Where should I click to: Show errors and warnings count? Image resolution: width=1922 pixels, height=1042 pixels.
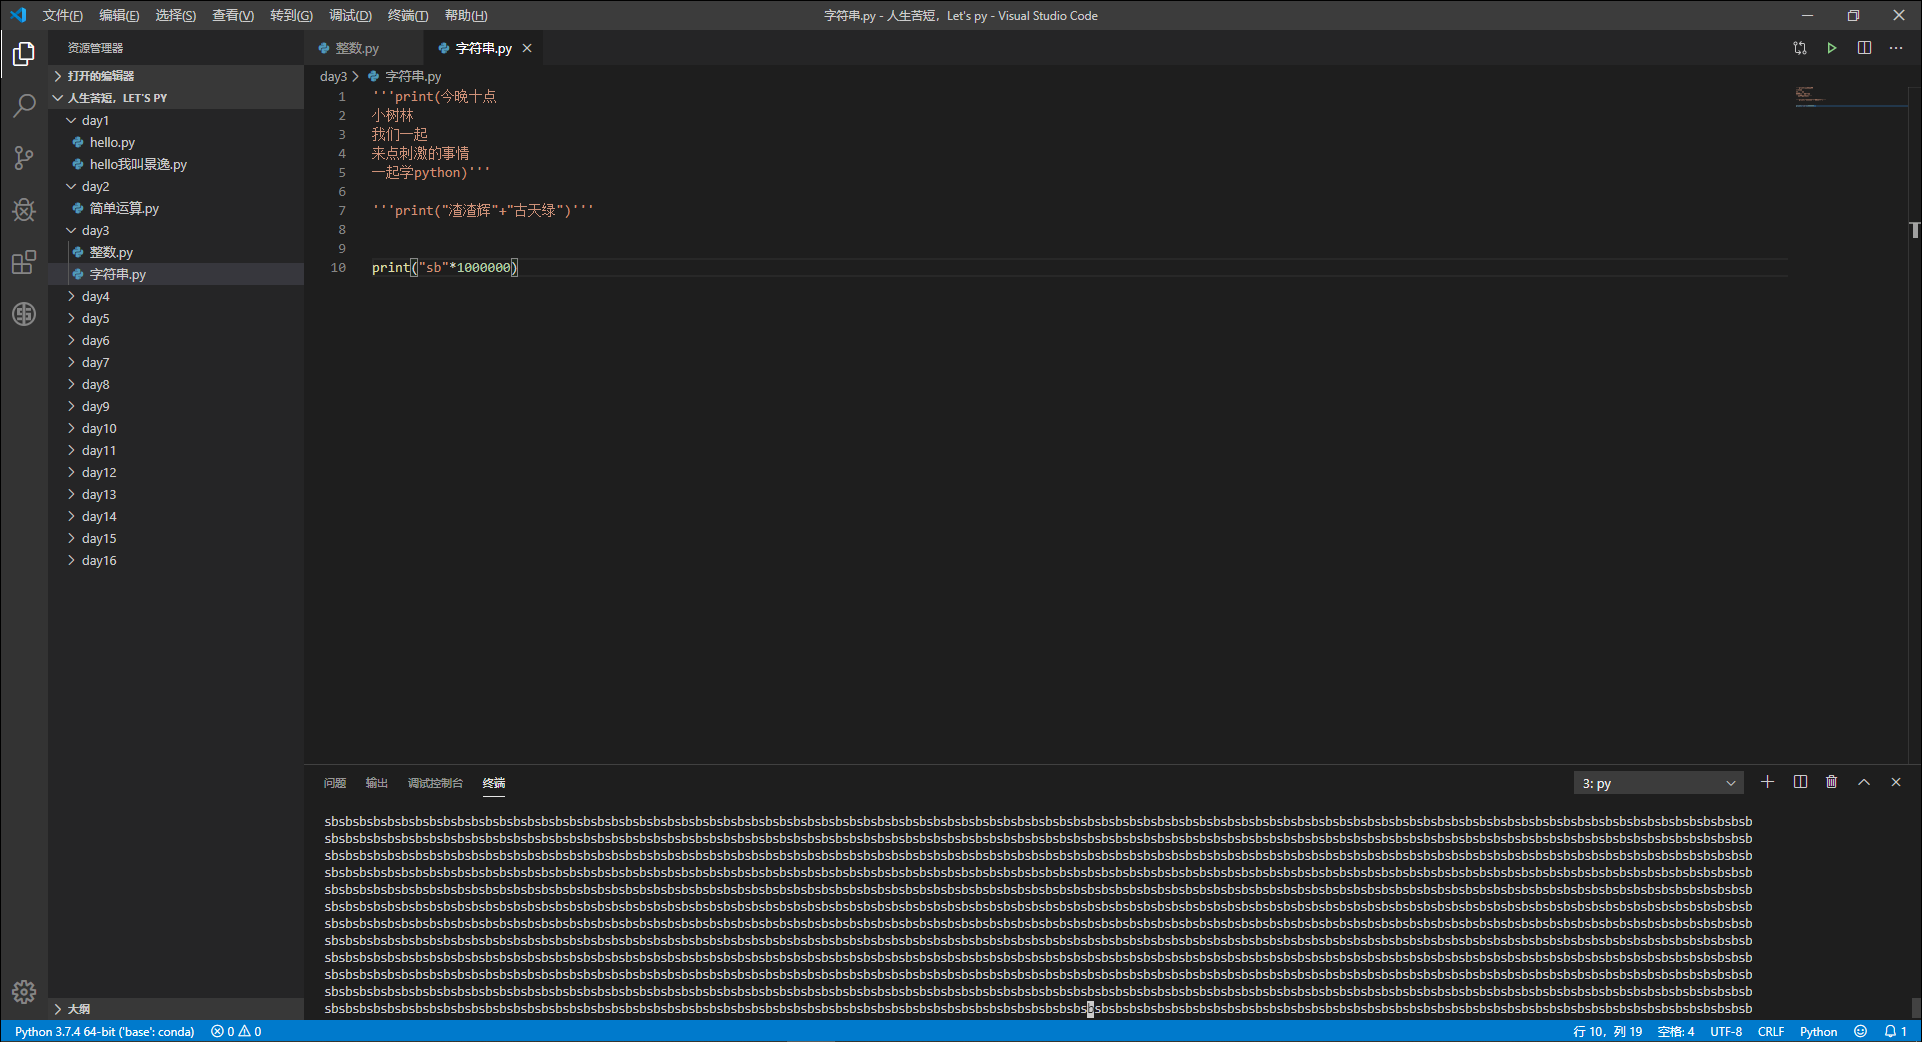(x=236, y=1031)
